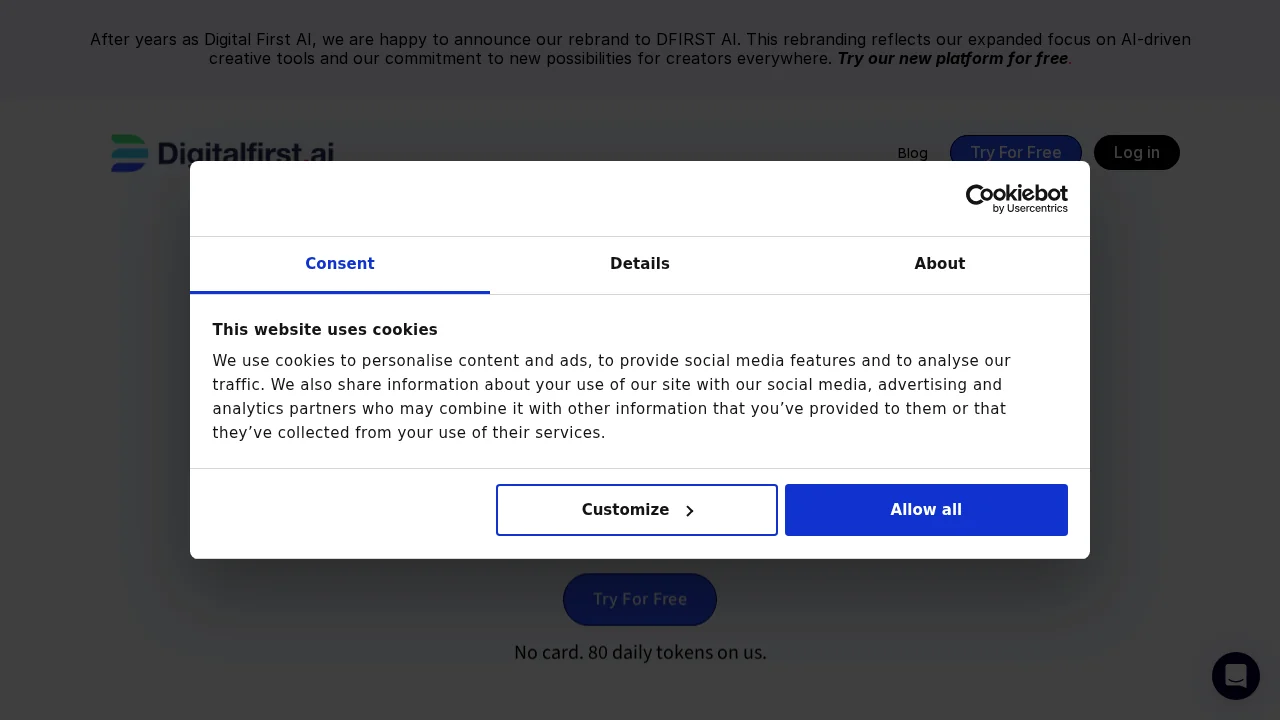Click the cookie notice heading text

click(325, 330)
